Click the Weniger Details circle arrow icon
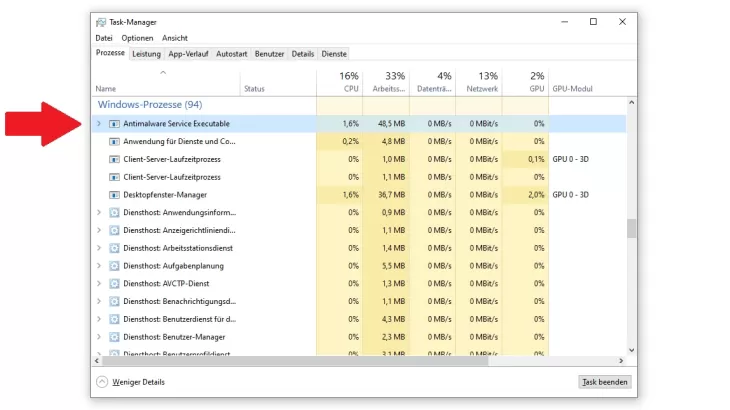 [x=102, y=382]
